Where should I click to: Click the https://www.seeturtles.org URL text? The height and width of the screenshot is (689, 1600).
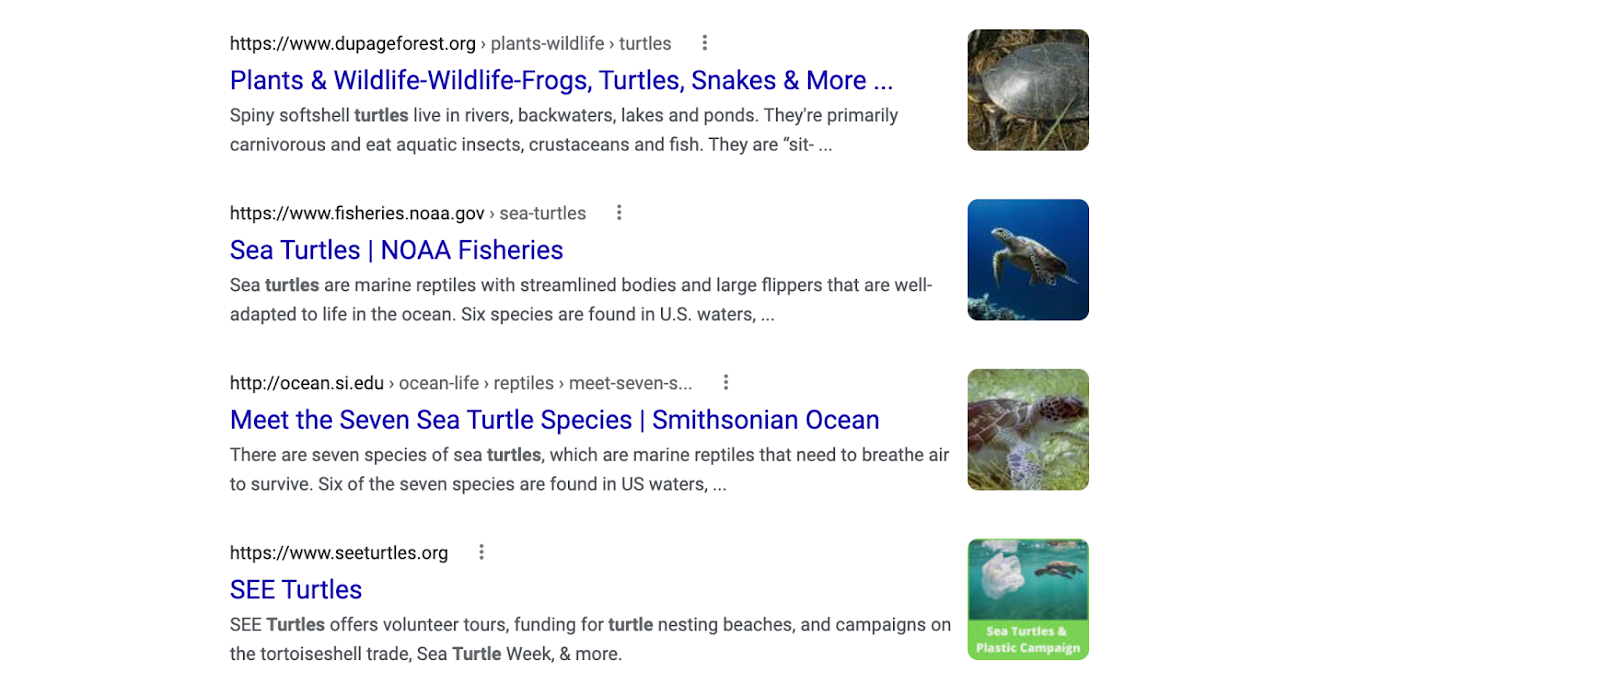pos(339,554)
